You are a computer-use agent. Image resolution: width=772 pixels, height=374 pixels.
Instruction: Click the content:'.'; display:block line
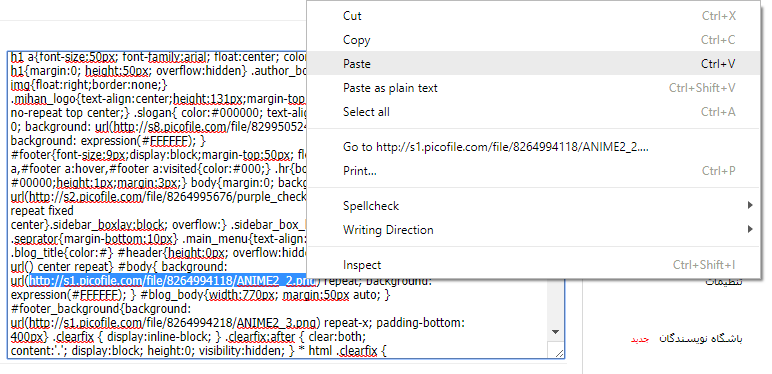point(199,351)
